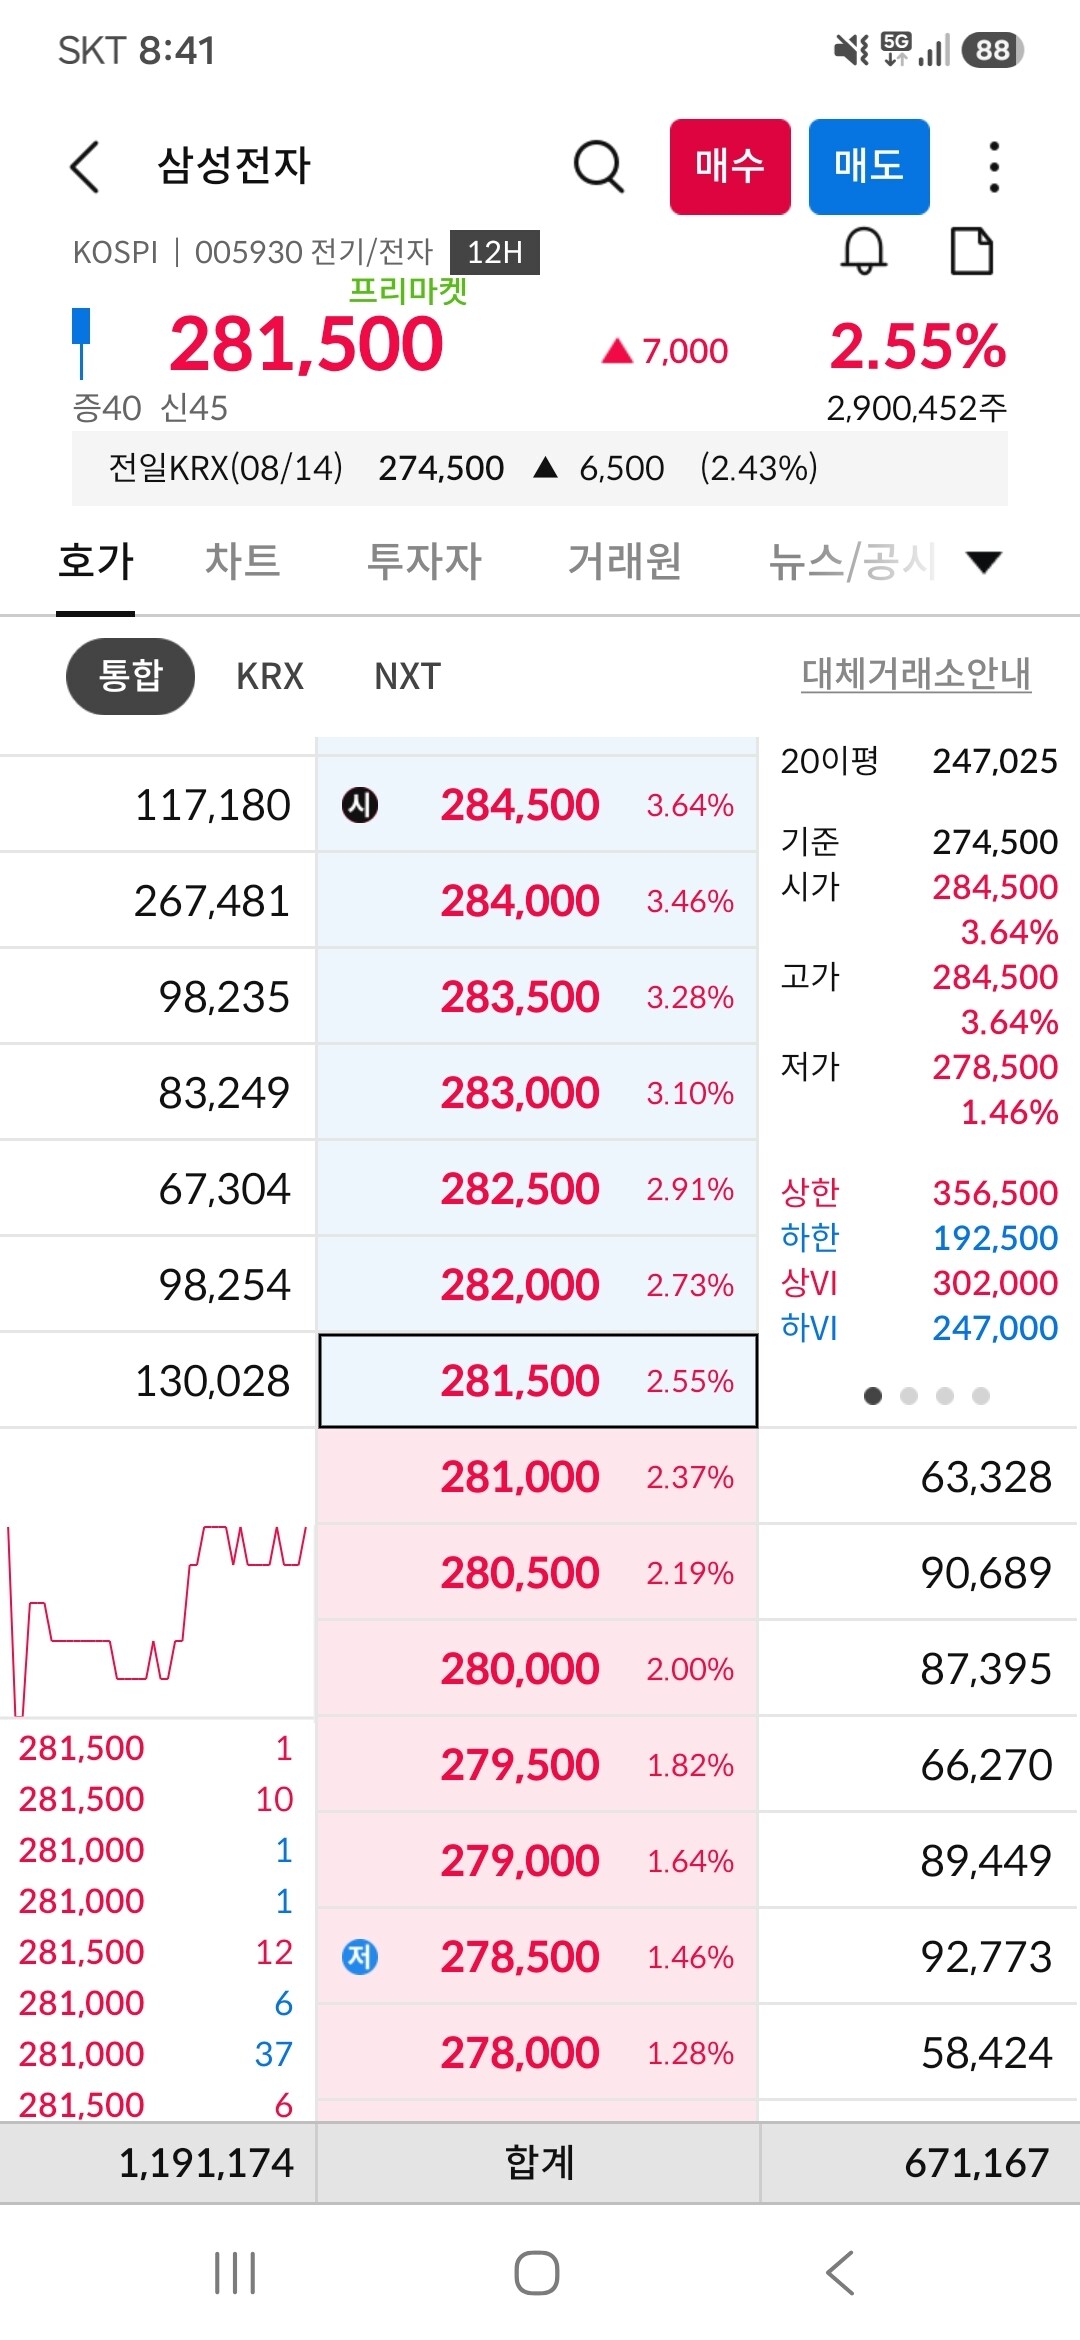Tap the candlestick icon beside current price
Viewport: 1080px width, 2340px height.
[x=82, y=343]
